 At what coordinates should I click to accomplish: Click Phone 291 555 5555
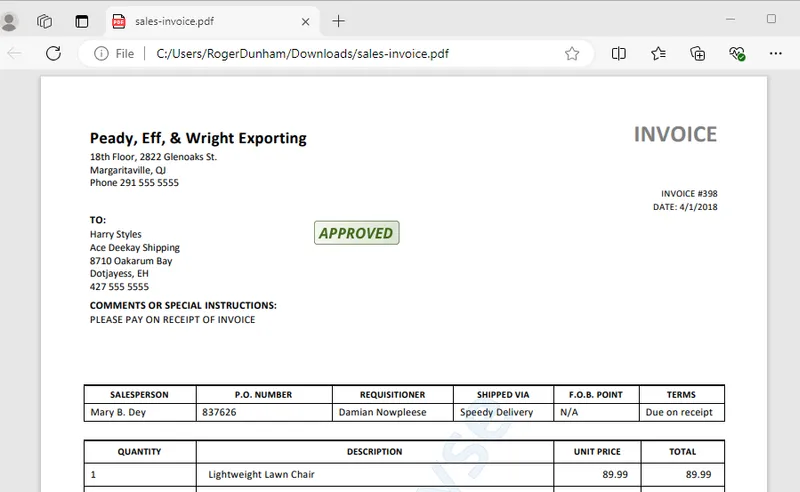[134, 183]
